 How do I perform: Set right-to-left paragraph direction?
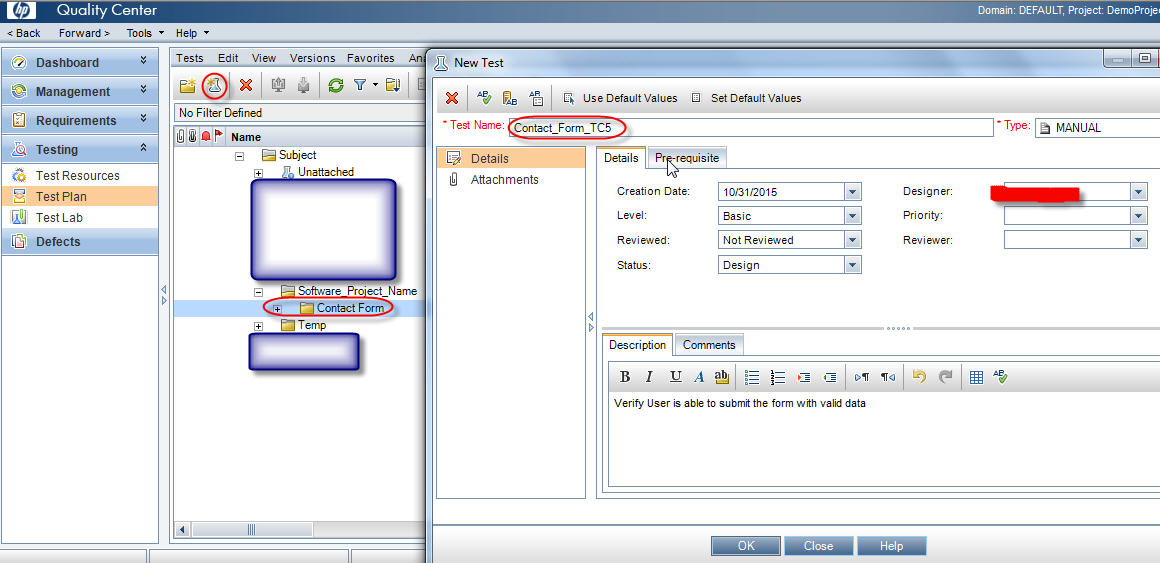888,377
